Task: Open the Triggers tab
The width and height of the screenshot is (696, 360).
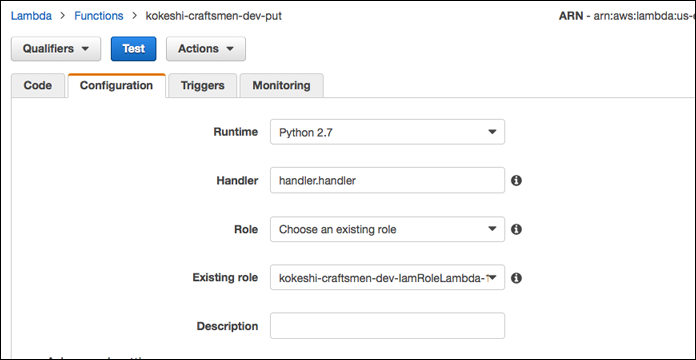Action: point(202,85)
